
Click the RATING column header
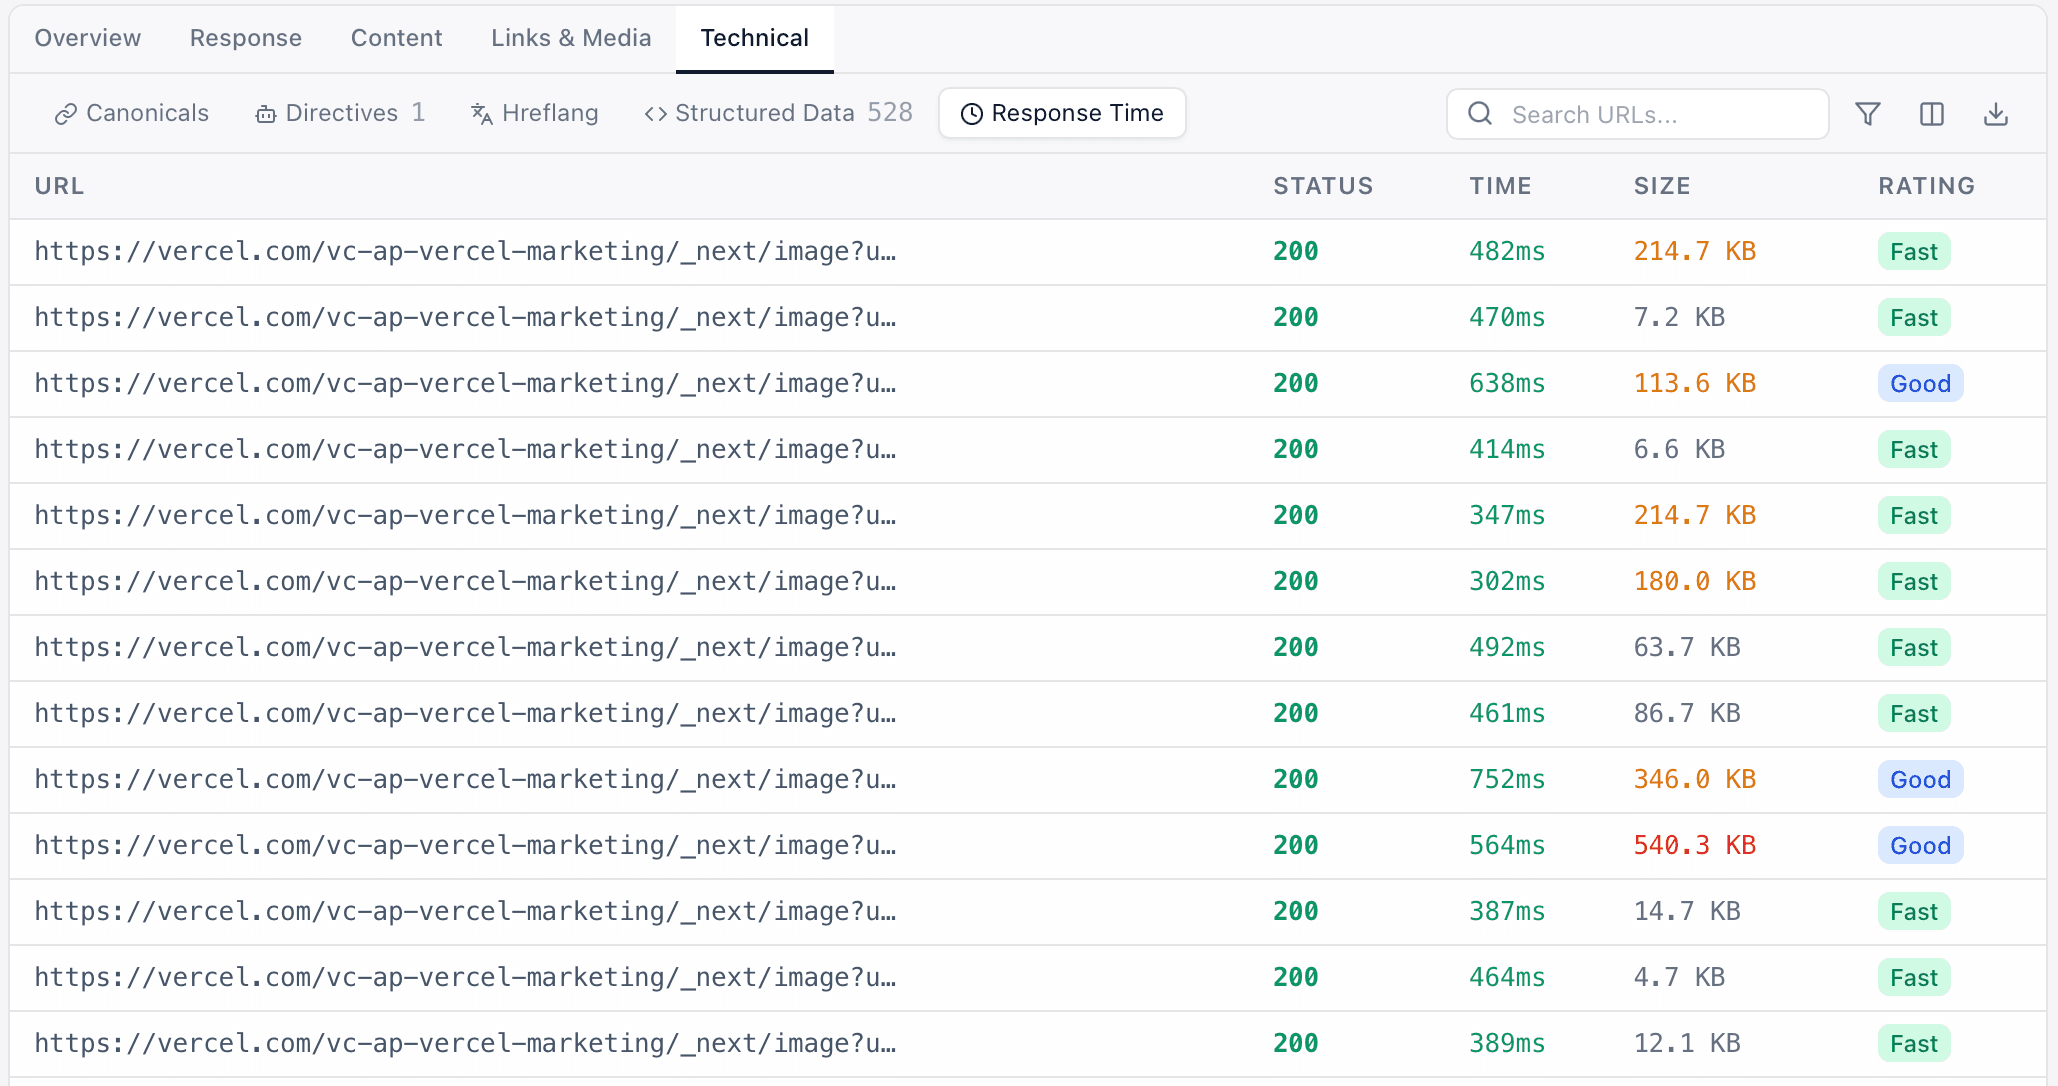click(x=1926, y=186)
